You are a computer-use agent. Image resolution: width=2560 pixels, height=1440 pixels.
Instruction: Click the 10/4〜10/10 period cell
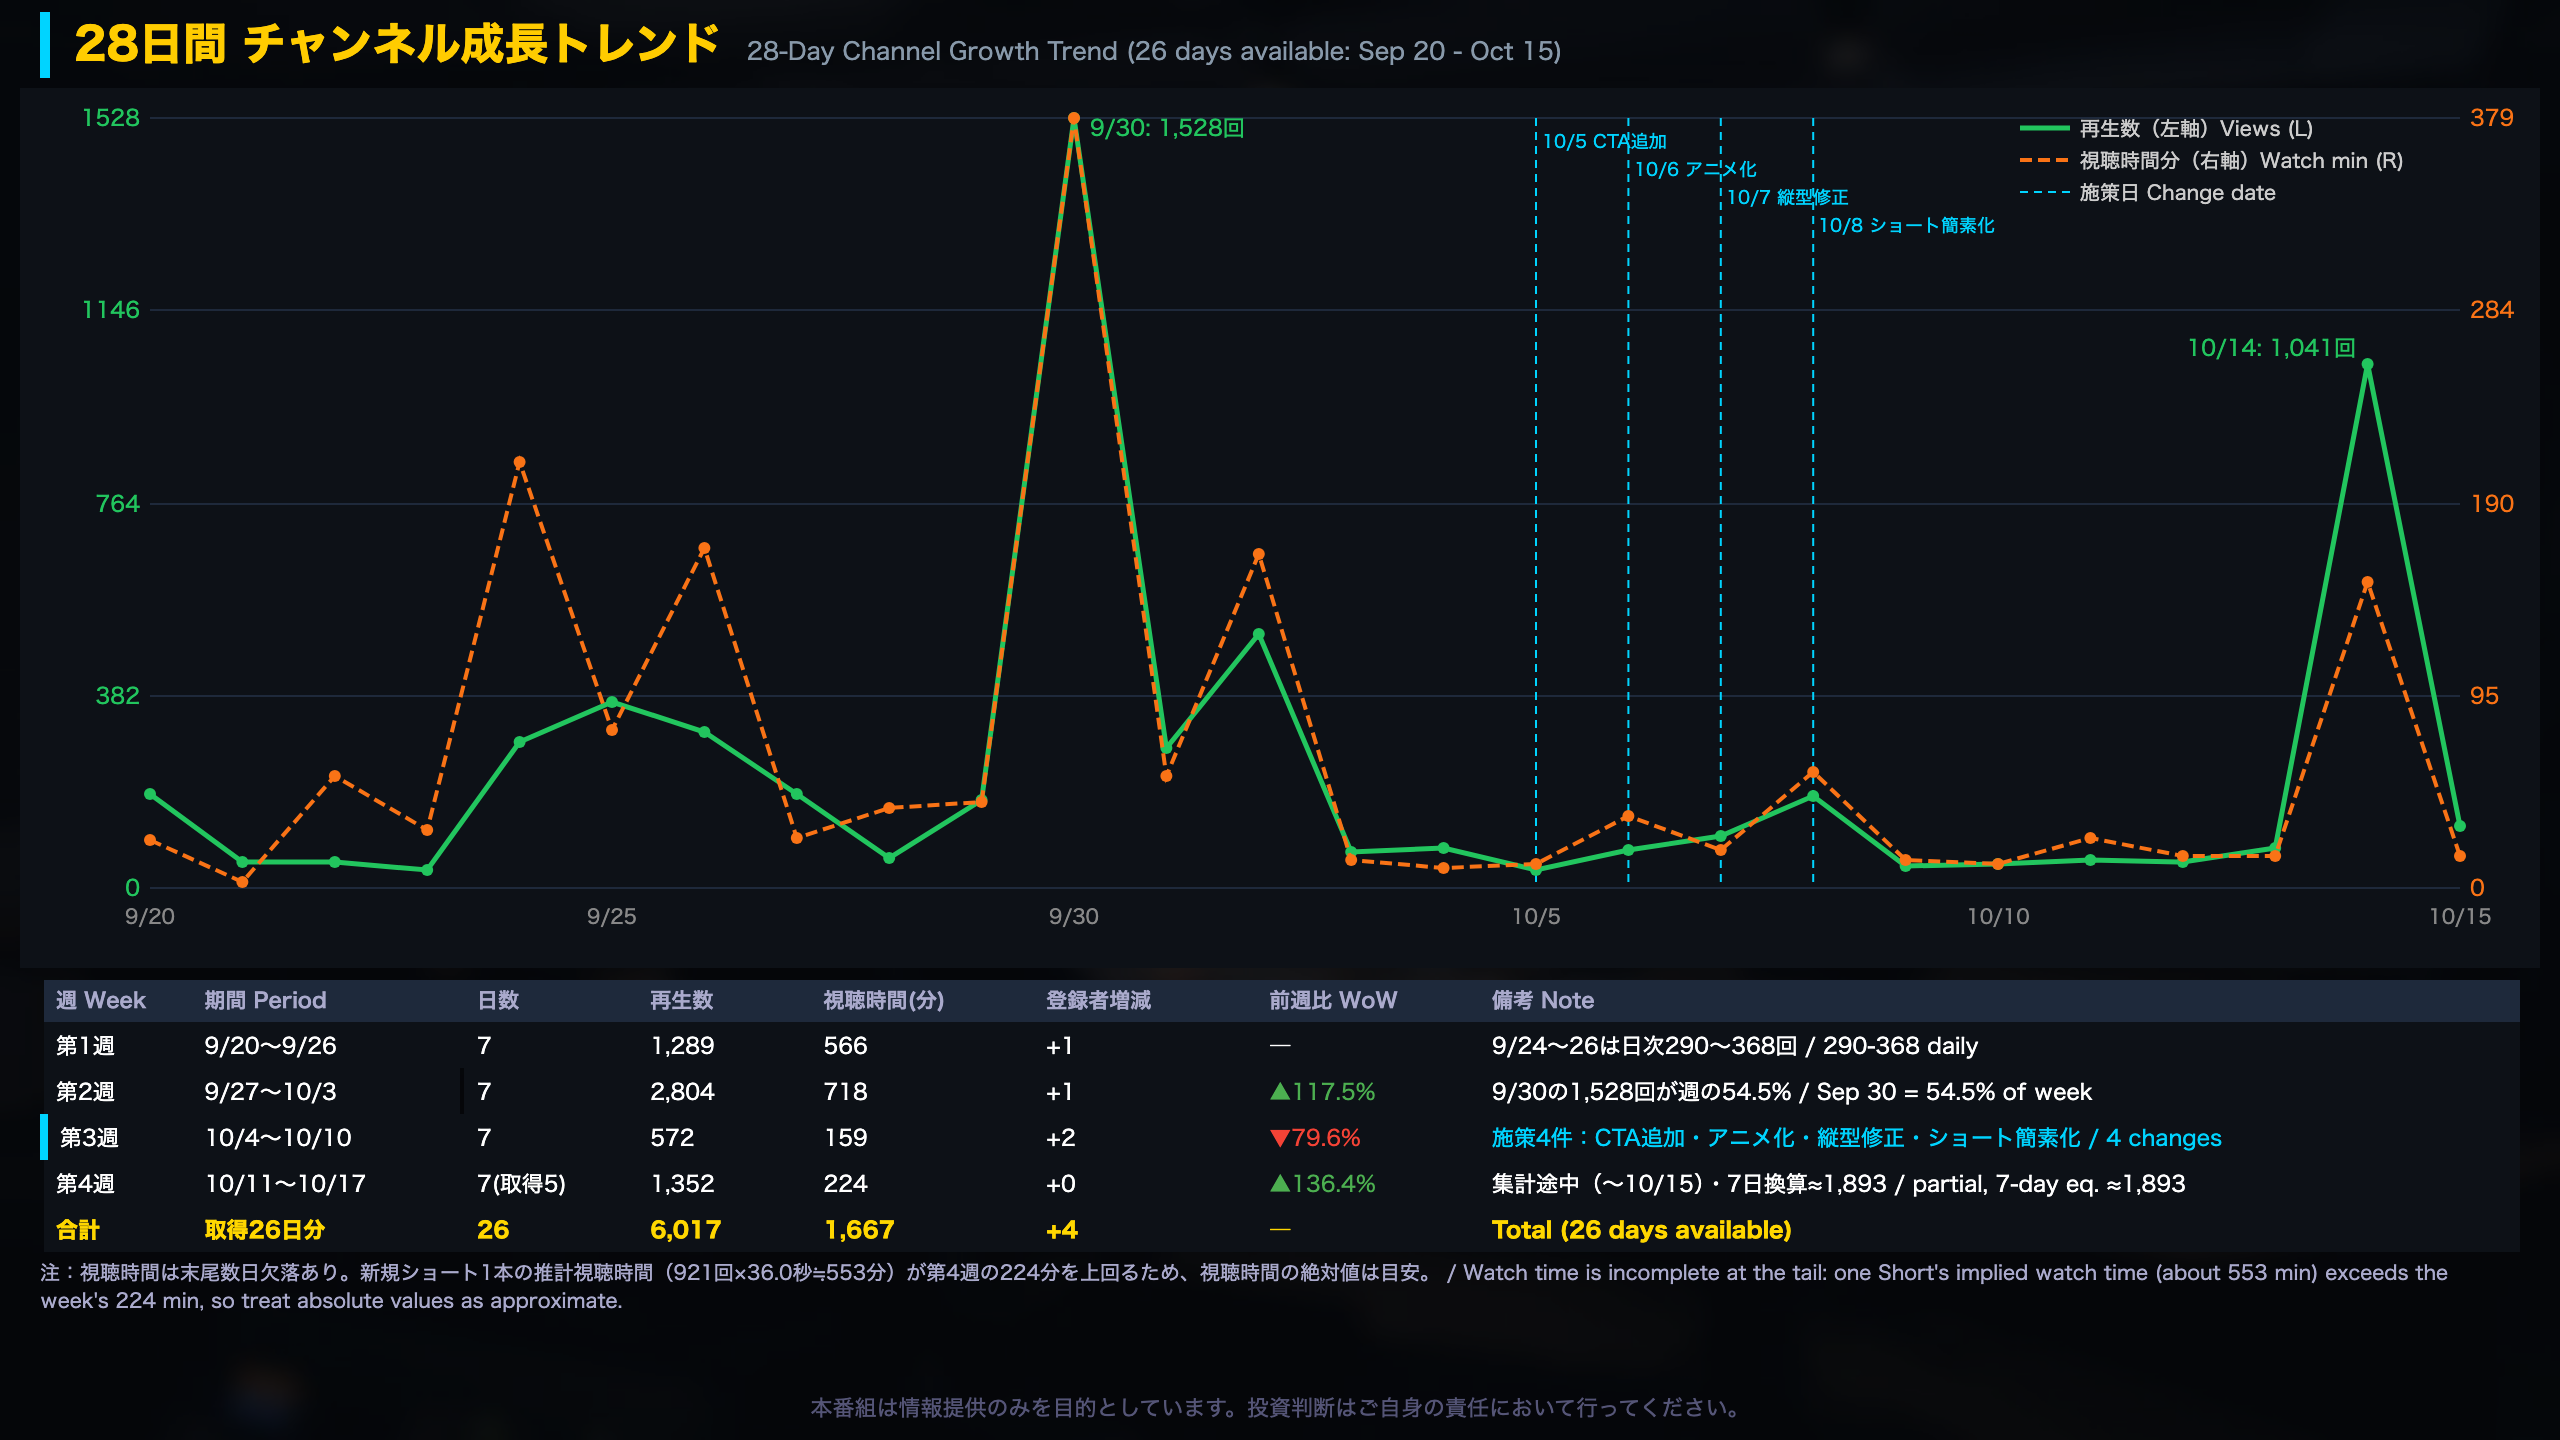click(x=278, y=1138)
